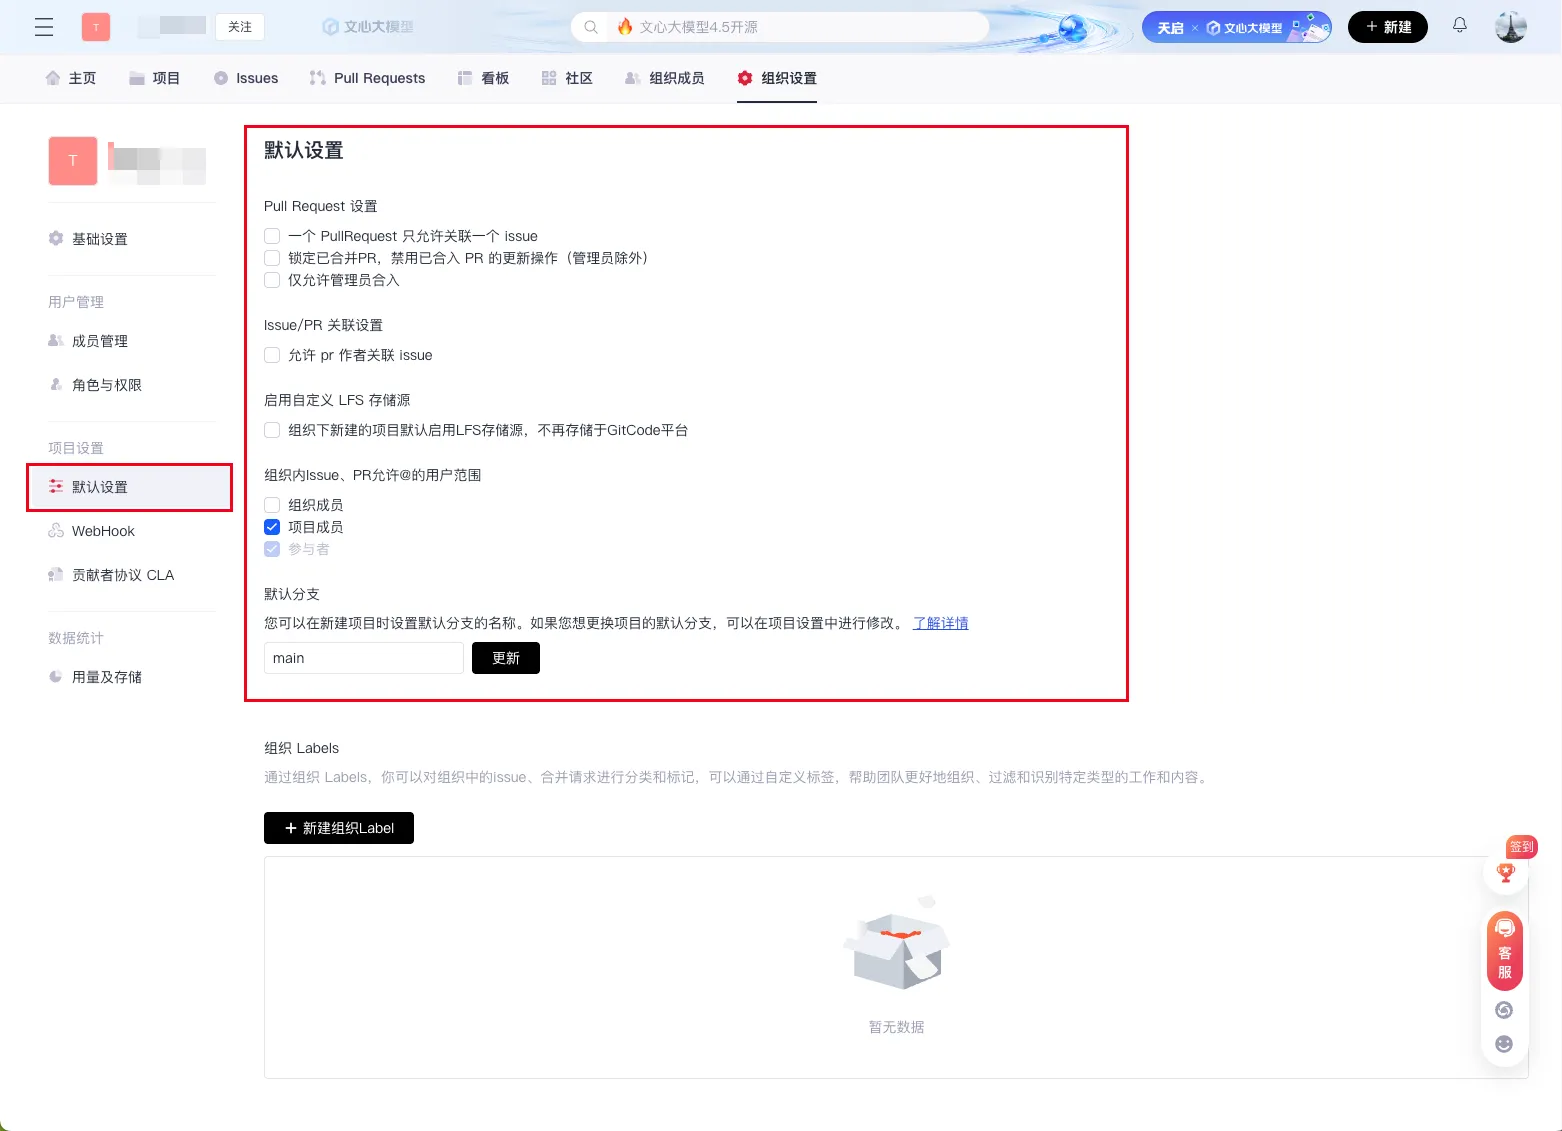
Task: Open the hamburger menu icon
Action: pos(44,27)
